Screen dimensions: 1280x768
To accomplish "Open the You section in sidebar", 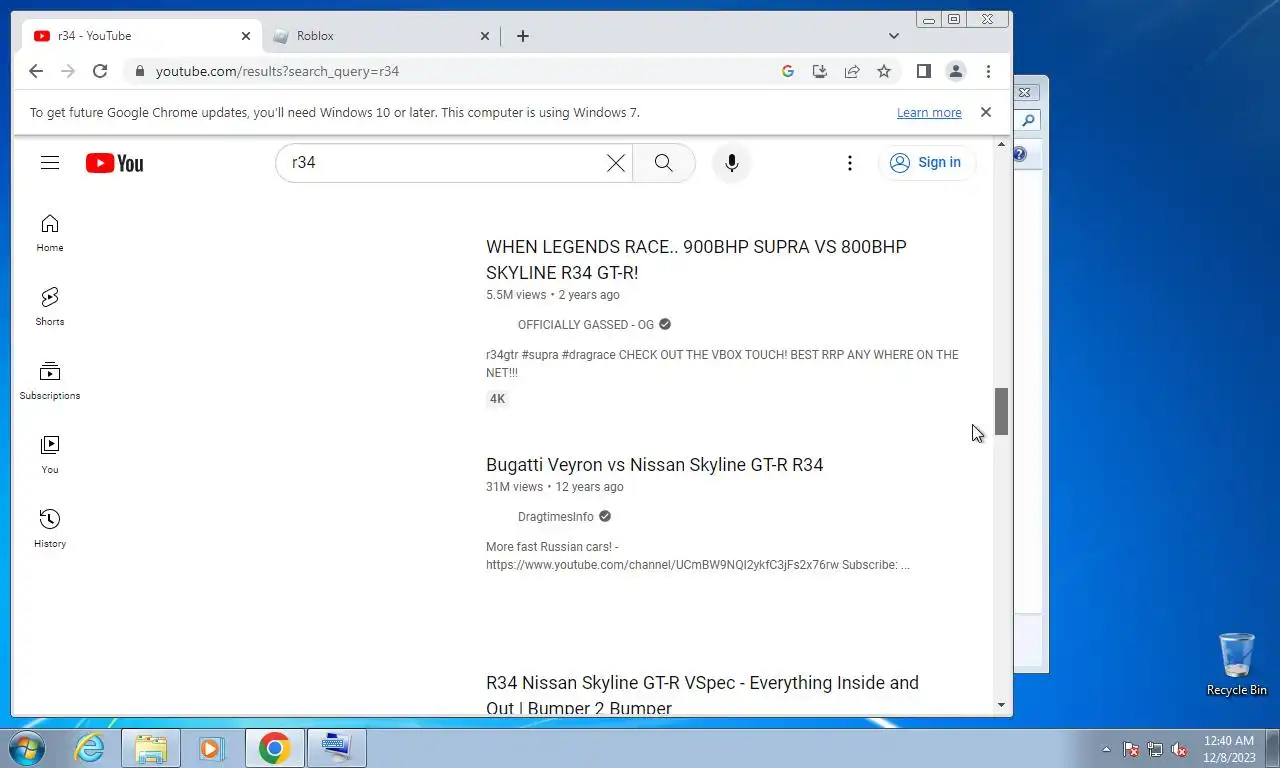I will click(x=50, y=455).
